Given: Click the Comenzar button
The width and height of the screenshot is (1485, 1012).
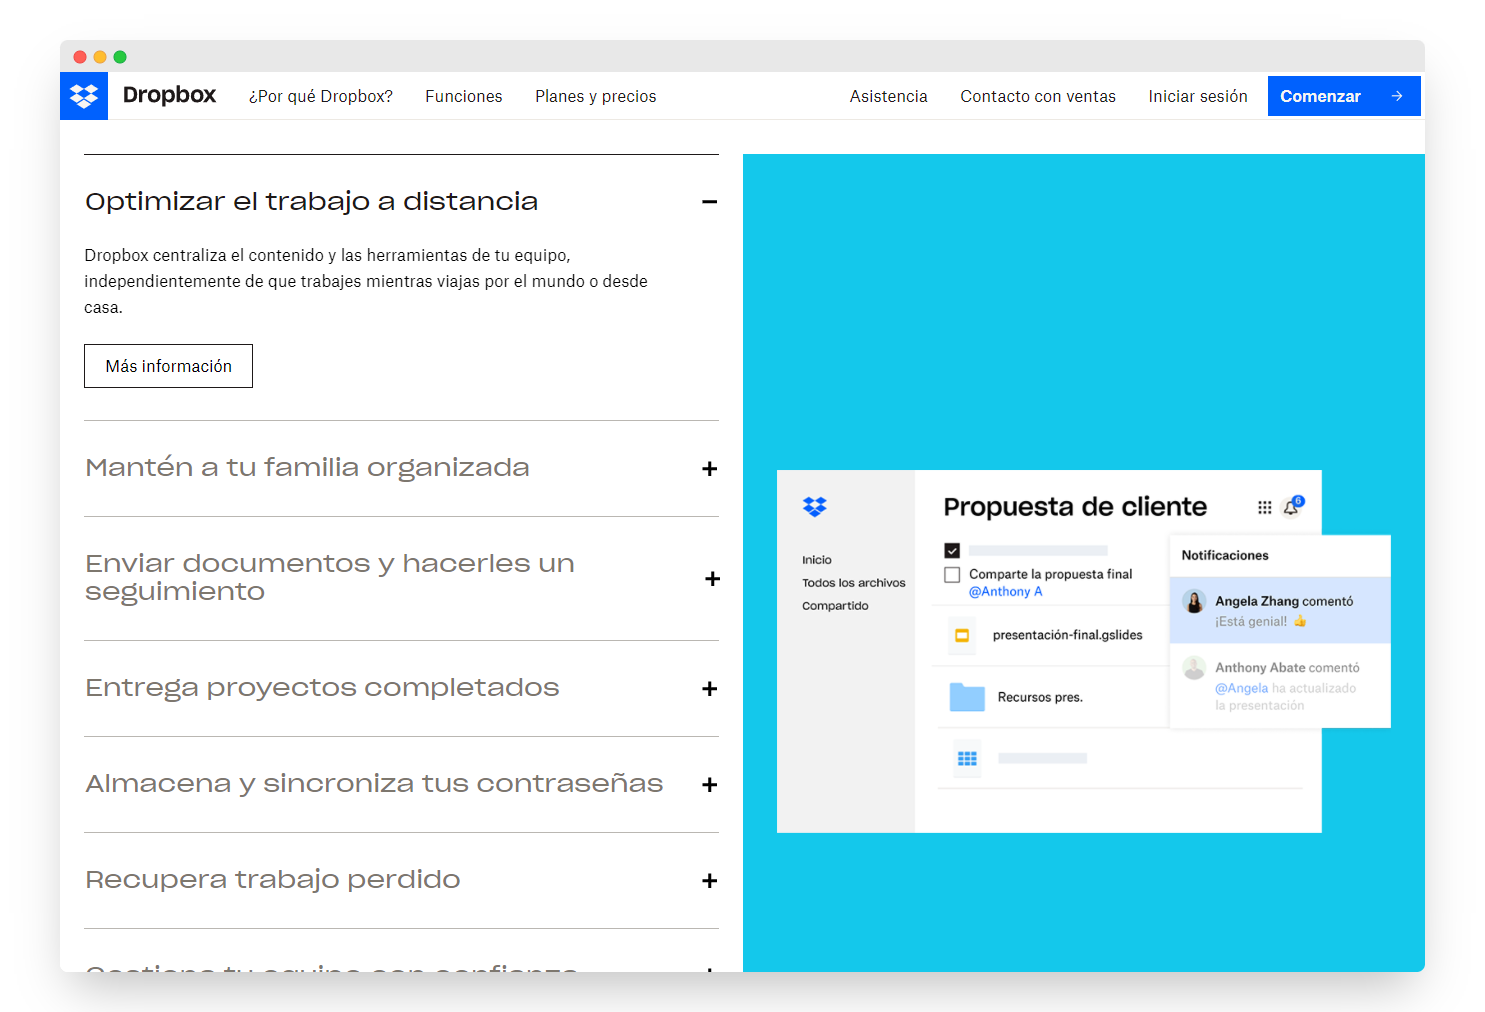Looking at the screenshot, I should 1344,96.
